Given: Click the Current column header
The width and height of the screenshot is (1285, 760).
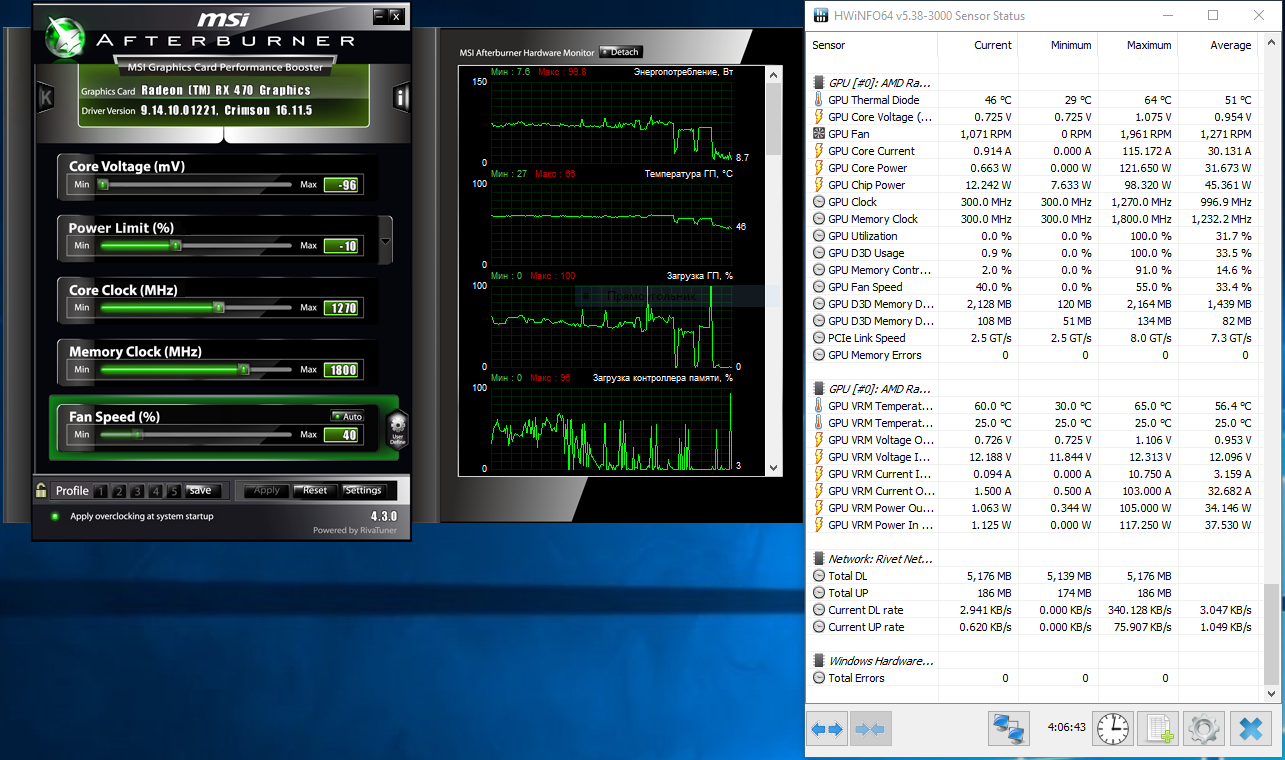Looking at the screenshot, I should [x=978, y=45].
